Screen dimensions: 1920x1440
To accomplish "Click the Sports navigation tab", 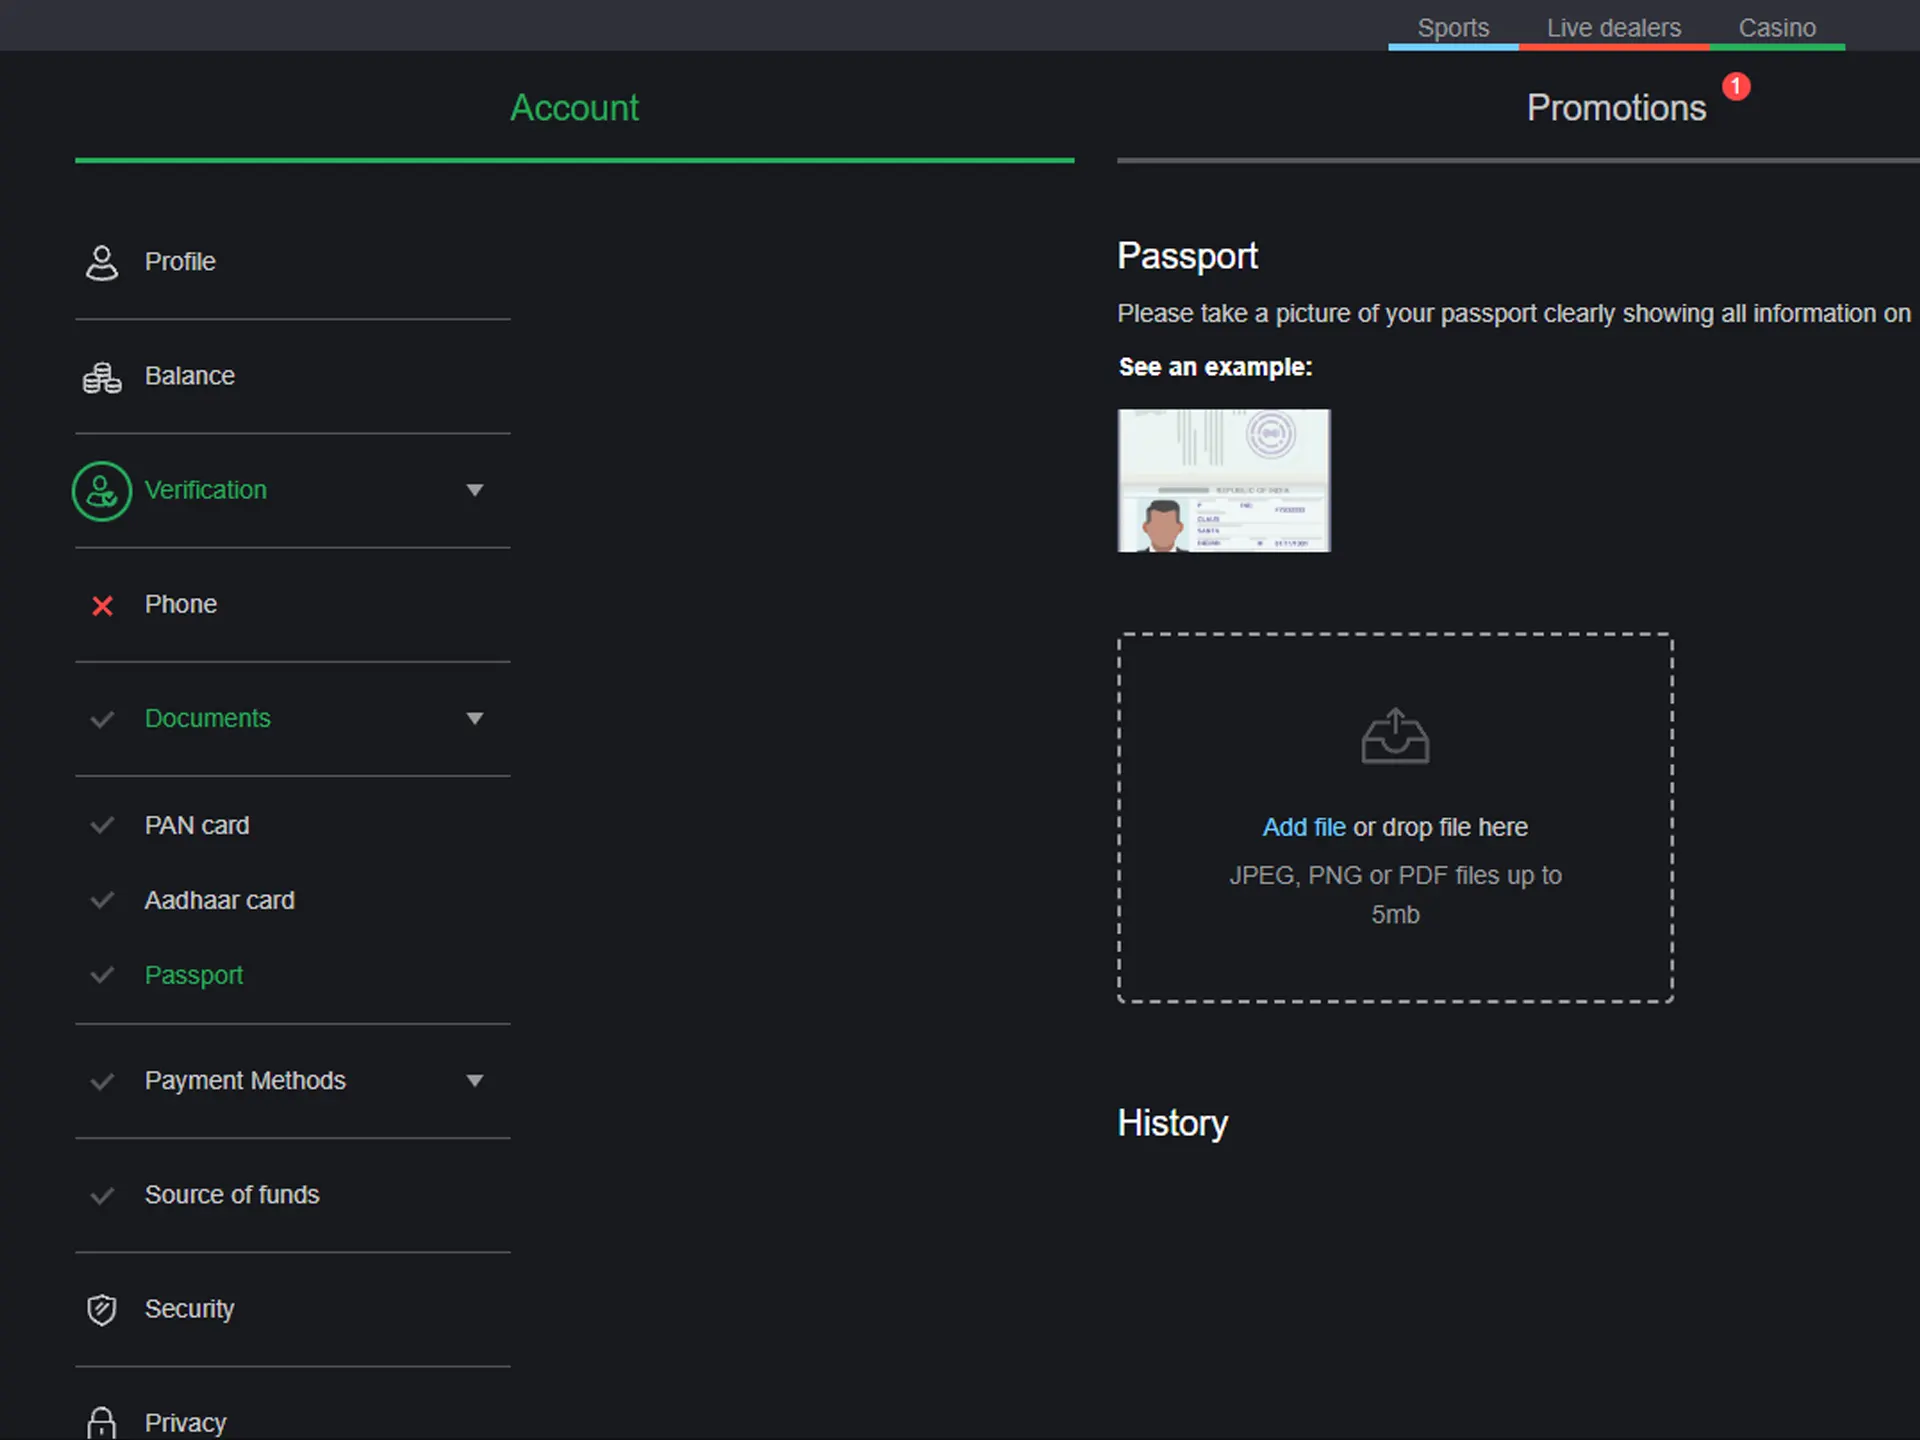I will (x=1453, y=26).
